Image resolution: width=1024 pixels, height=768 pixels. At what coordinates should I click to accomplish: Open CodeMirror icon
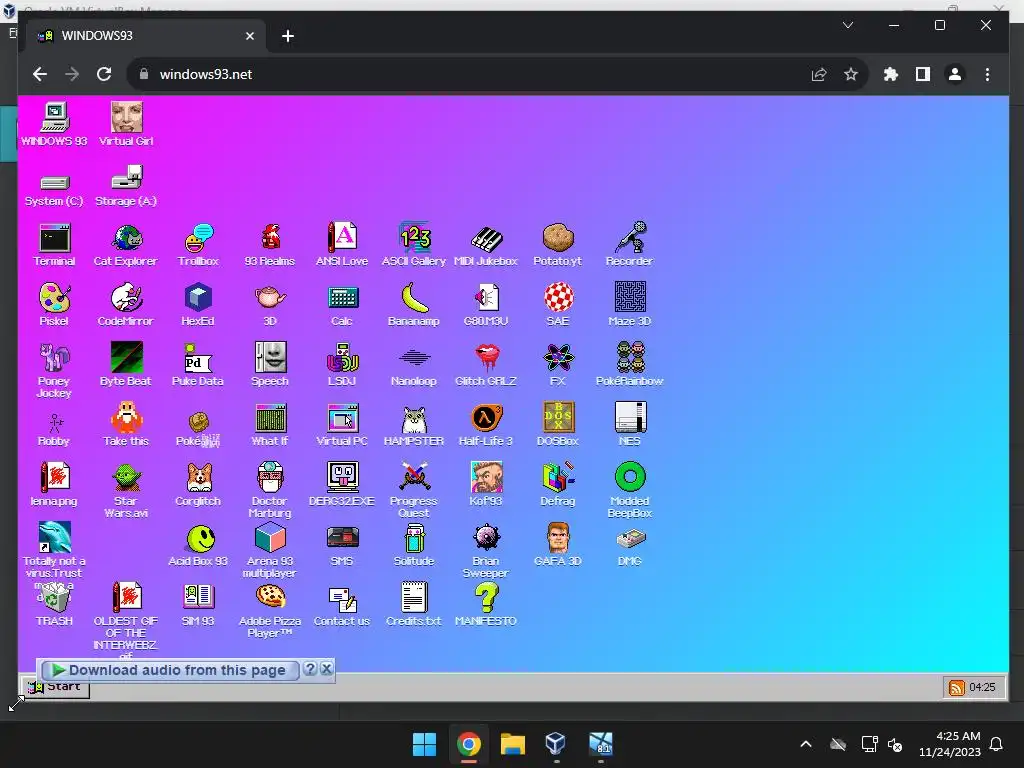pyautogui.click(x=125, y=306)
